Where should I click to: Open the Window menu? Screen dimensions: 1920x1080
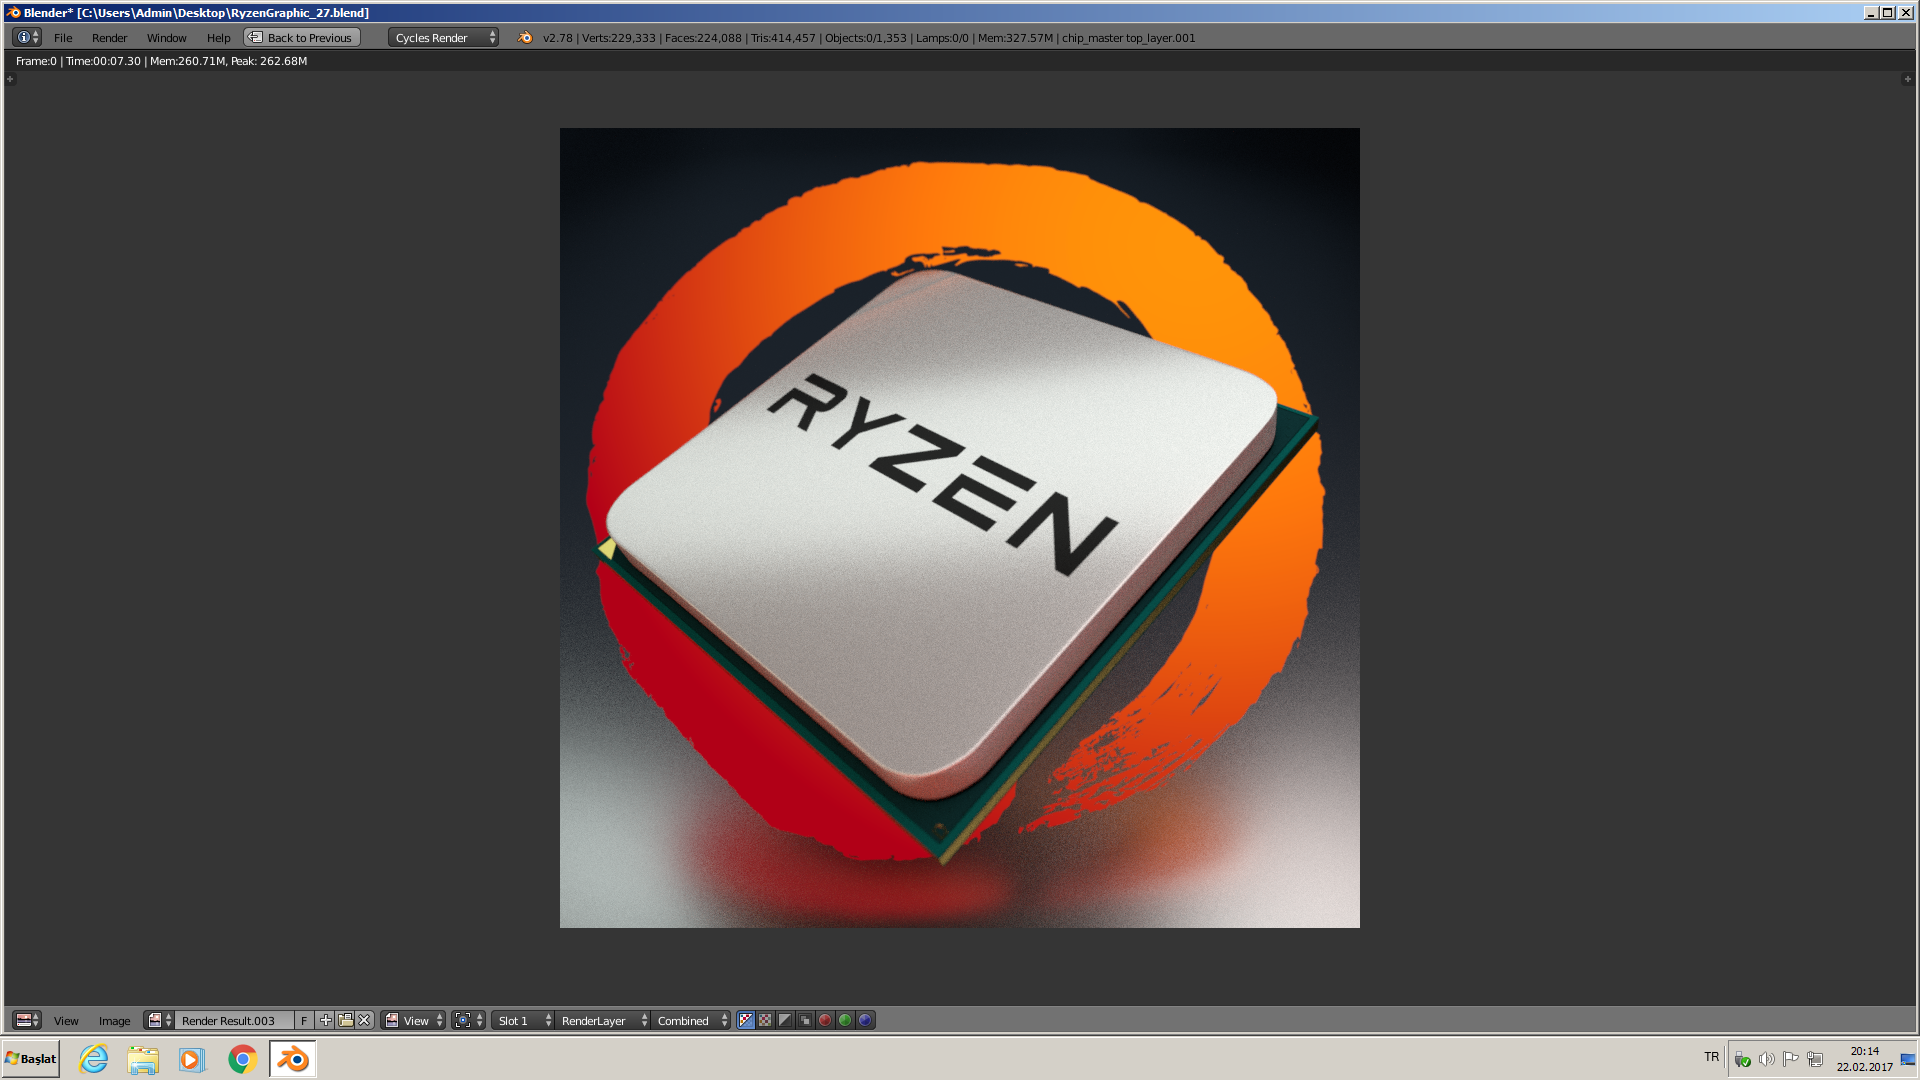point(166,38)
